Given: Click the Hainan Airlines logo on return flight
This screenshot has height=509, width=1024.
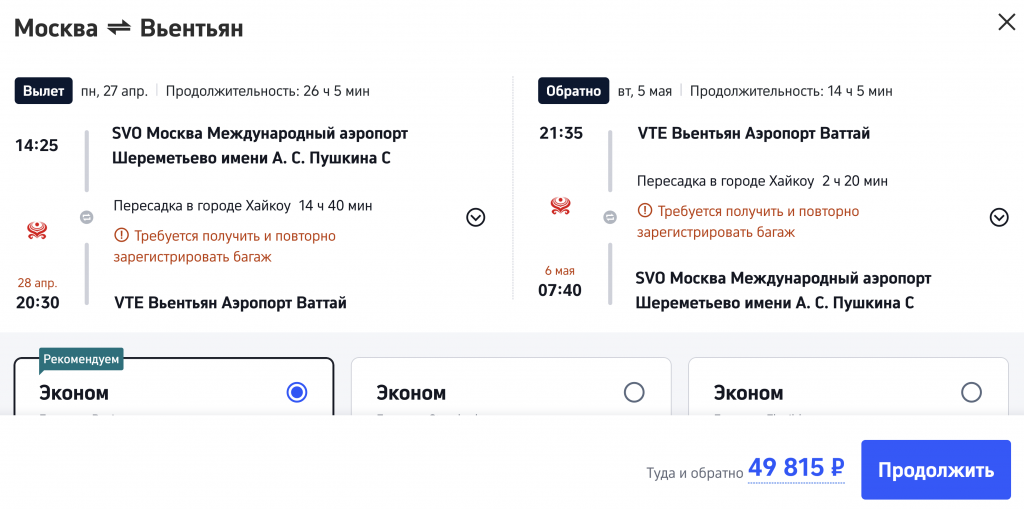Looking at the screenshot, I should 560,207.
